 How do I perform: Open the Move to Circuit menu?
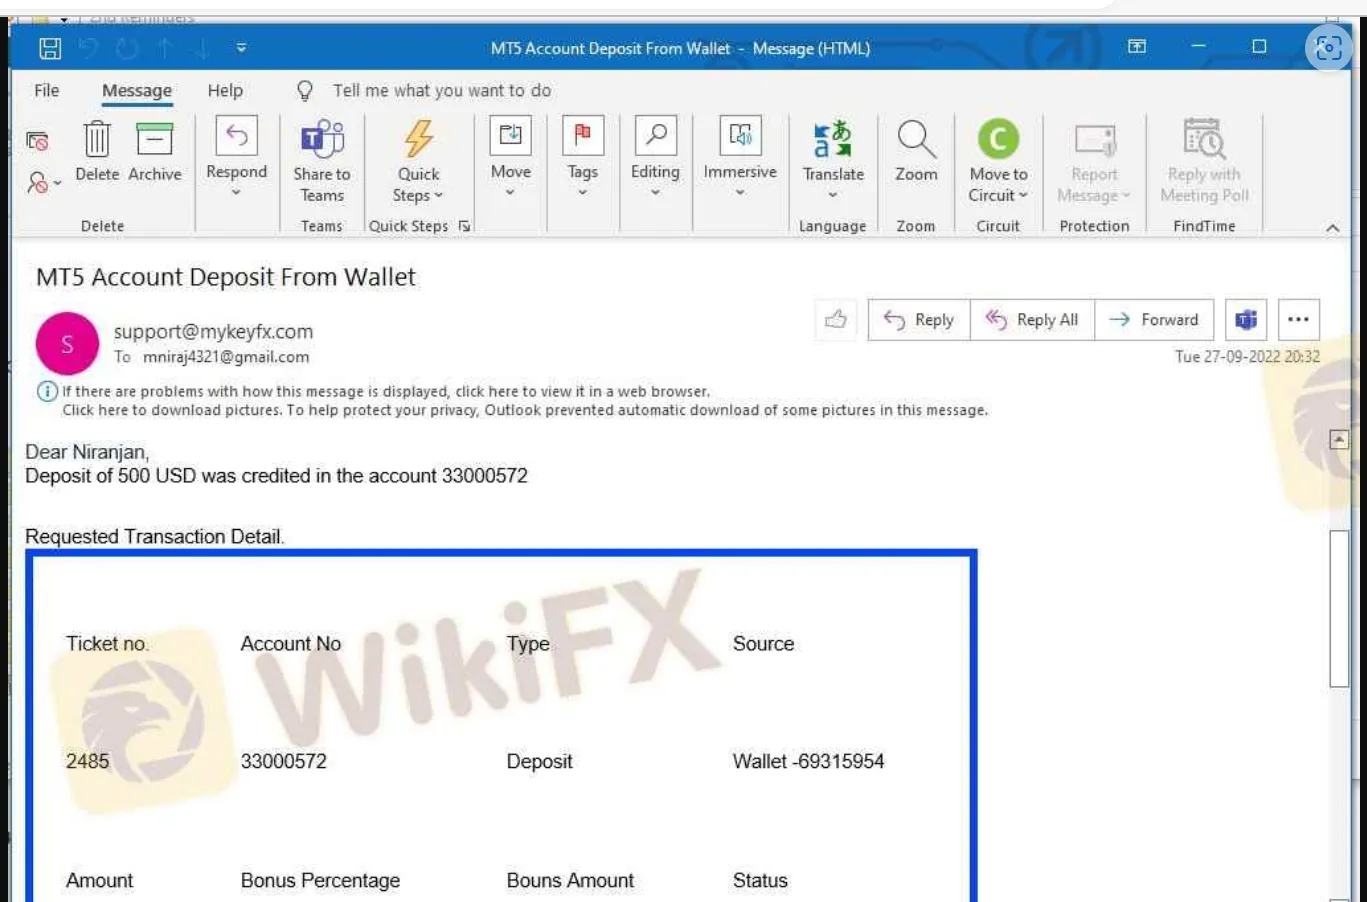[998, 161]
